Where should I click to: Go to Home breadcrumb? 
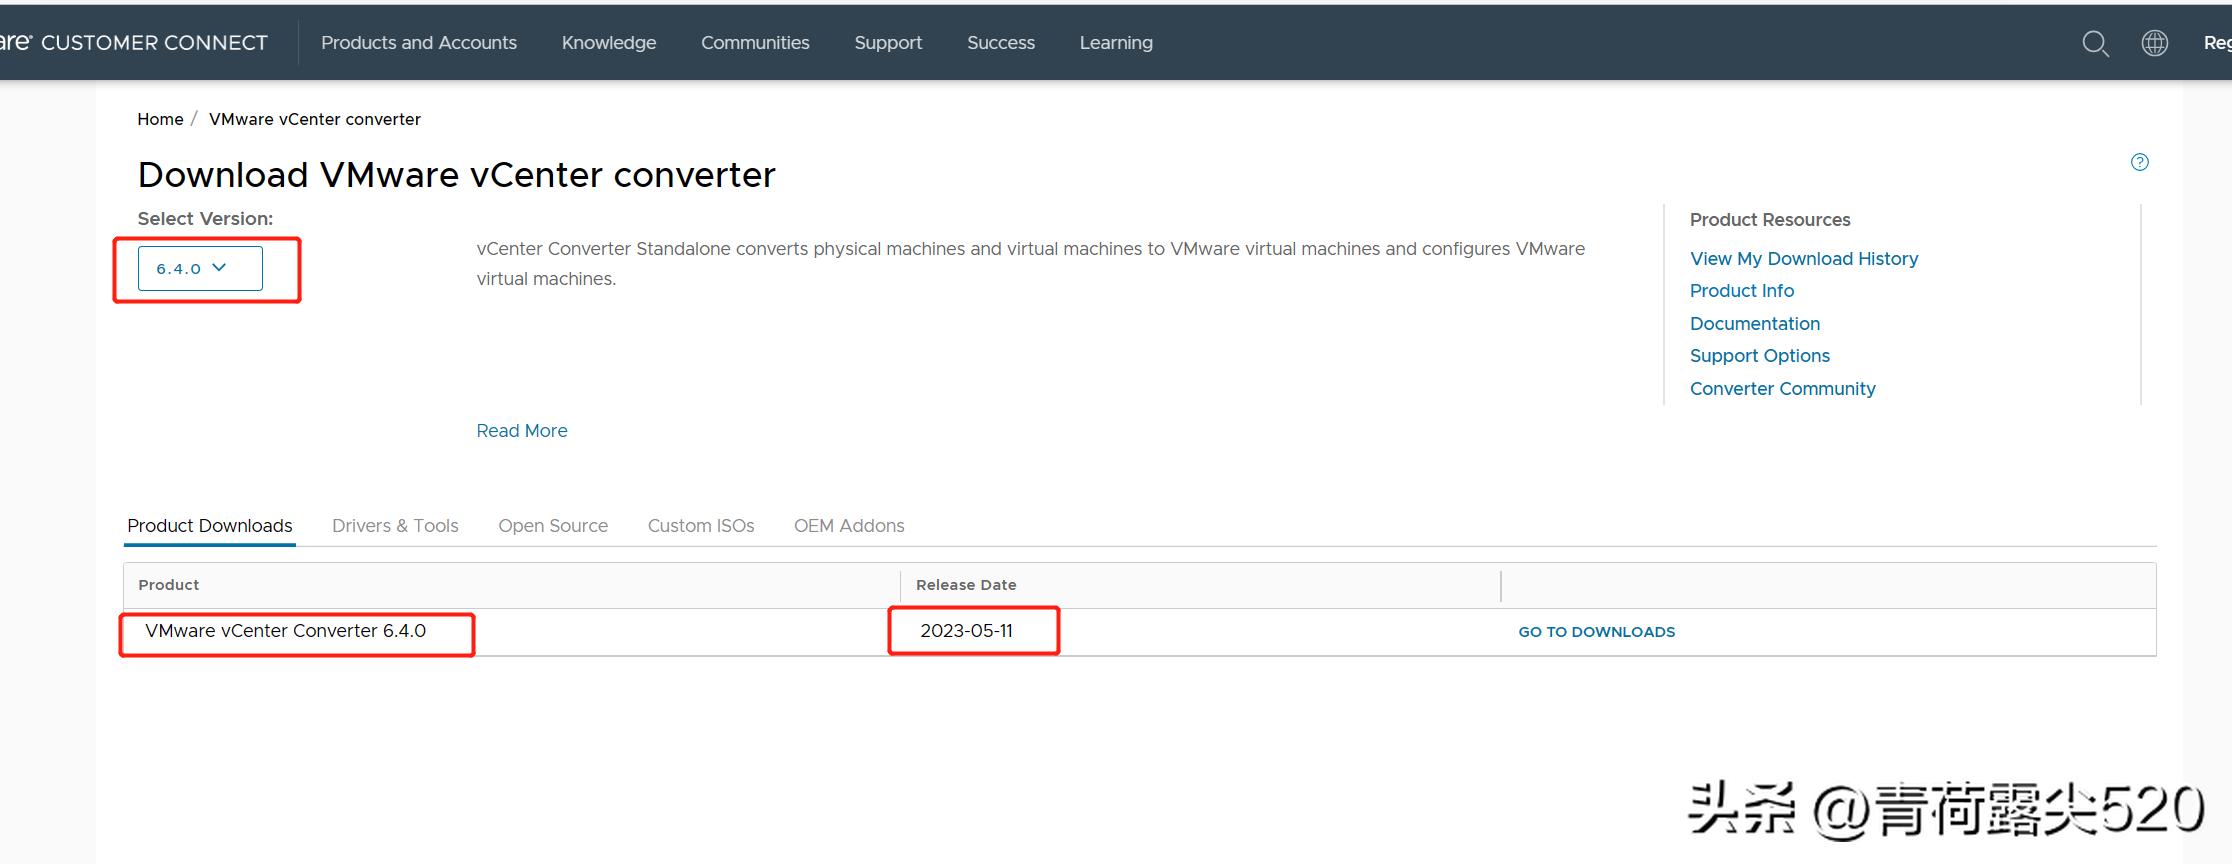point(160,119)
